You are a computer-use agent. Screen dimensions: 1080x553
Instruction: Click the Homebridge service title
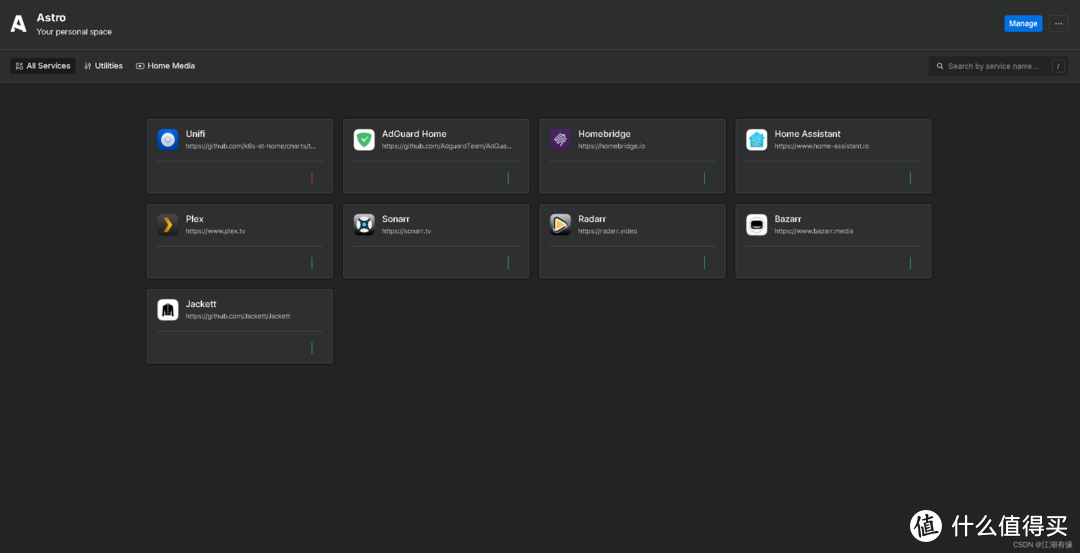click(604, 134)
